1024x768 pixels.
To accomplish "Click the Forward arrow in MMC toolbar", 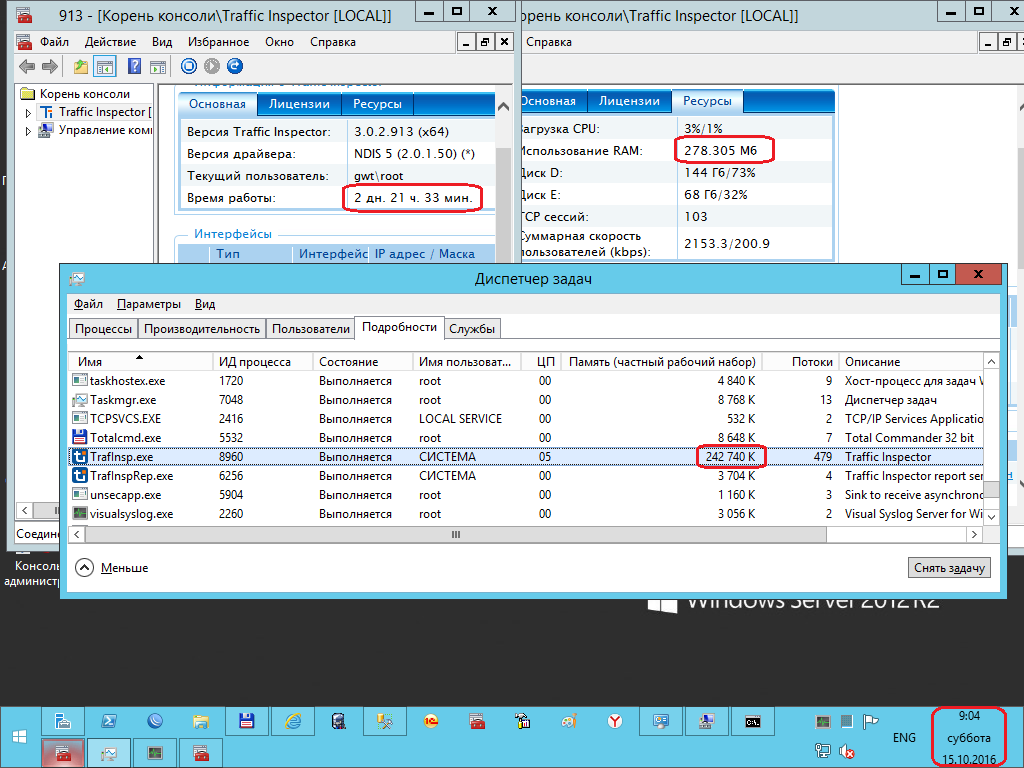I will pos(50,66).
